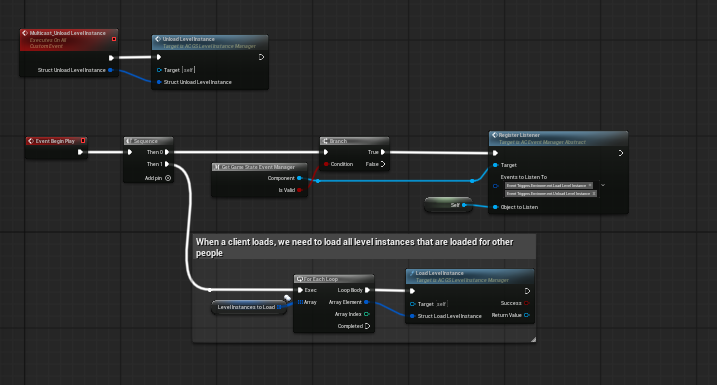Click the Object to Listen pin
Image resolution: width=717 pixels, height=385 pixels.
(495, 207)
